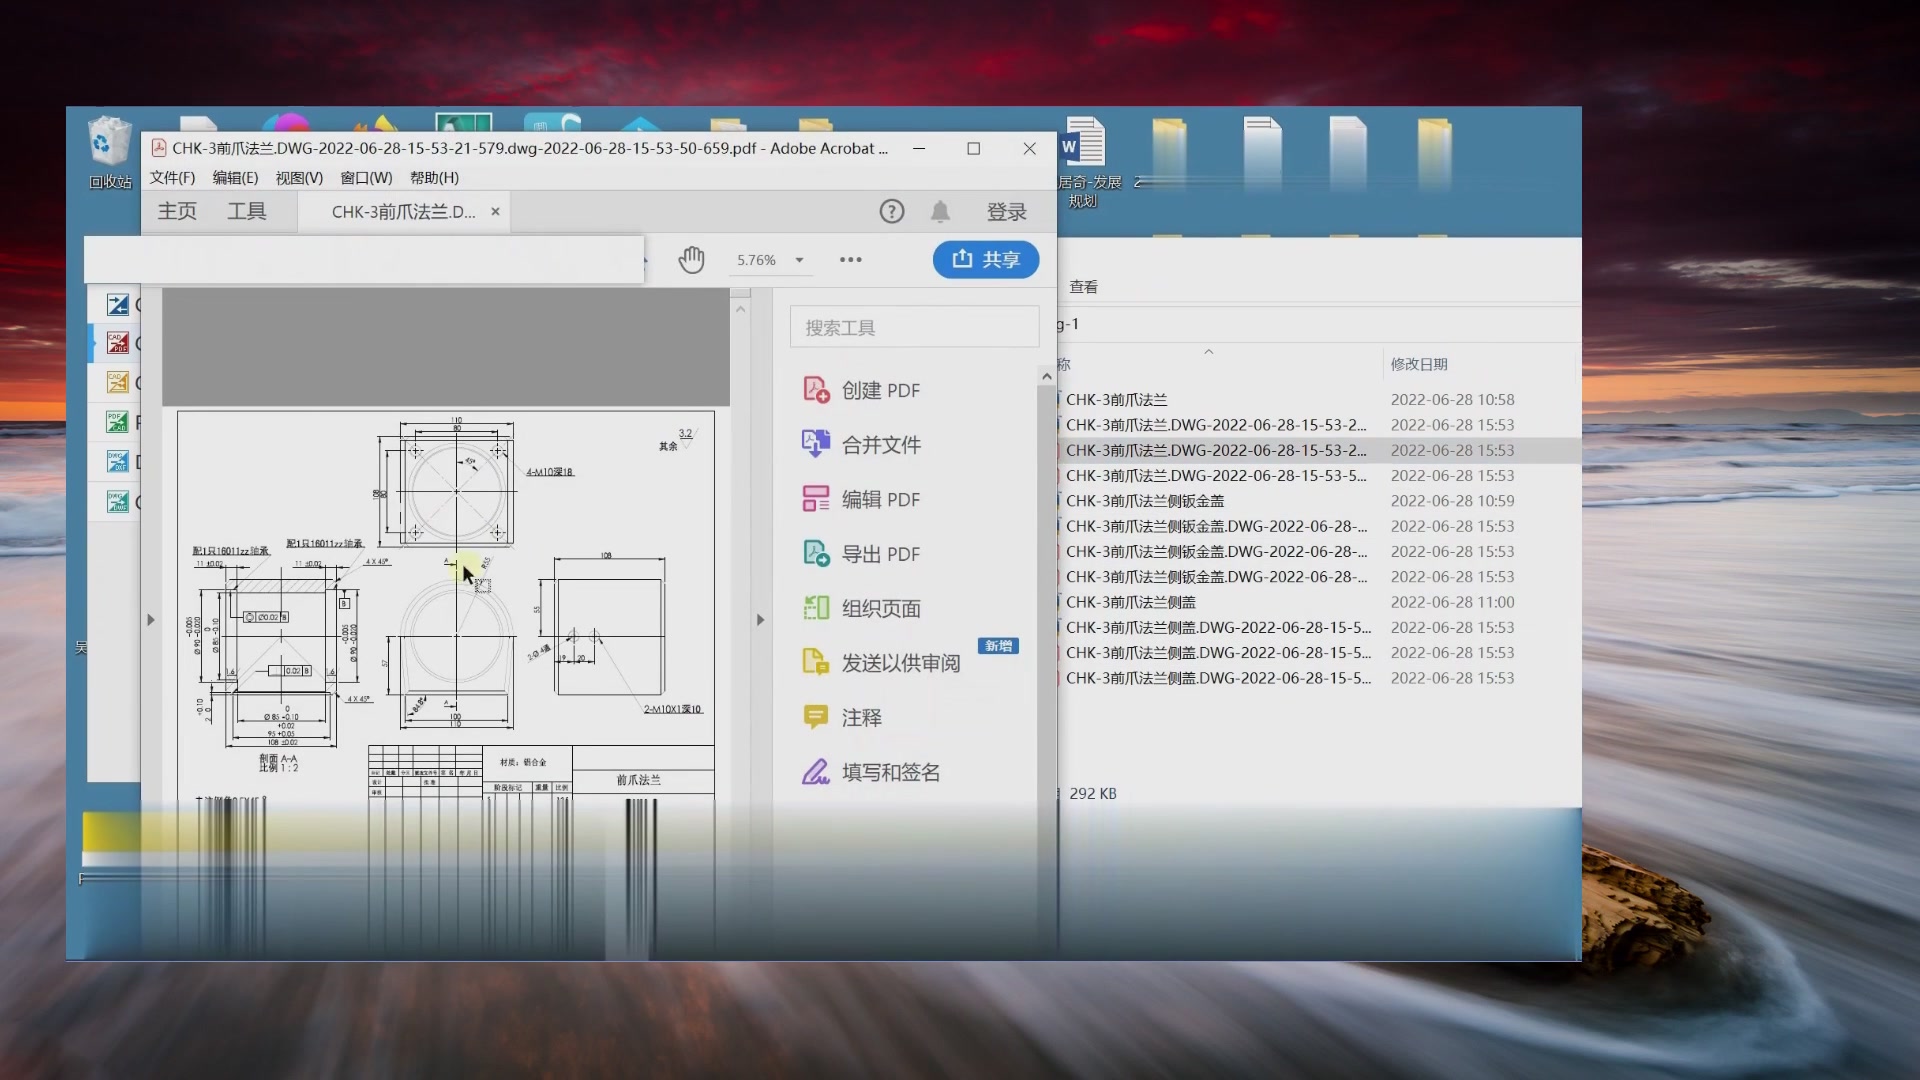
Task: Collapse the right tools pane arrow
Action: click(760, 620)
